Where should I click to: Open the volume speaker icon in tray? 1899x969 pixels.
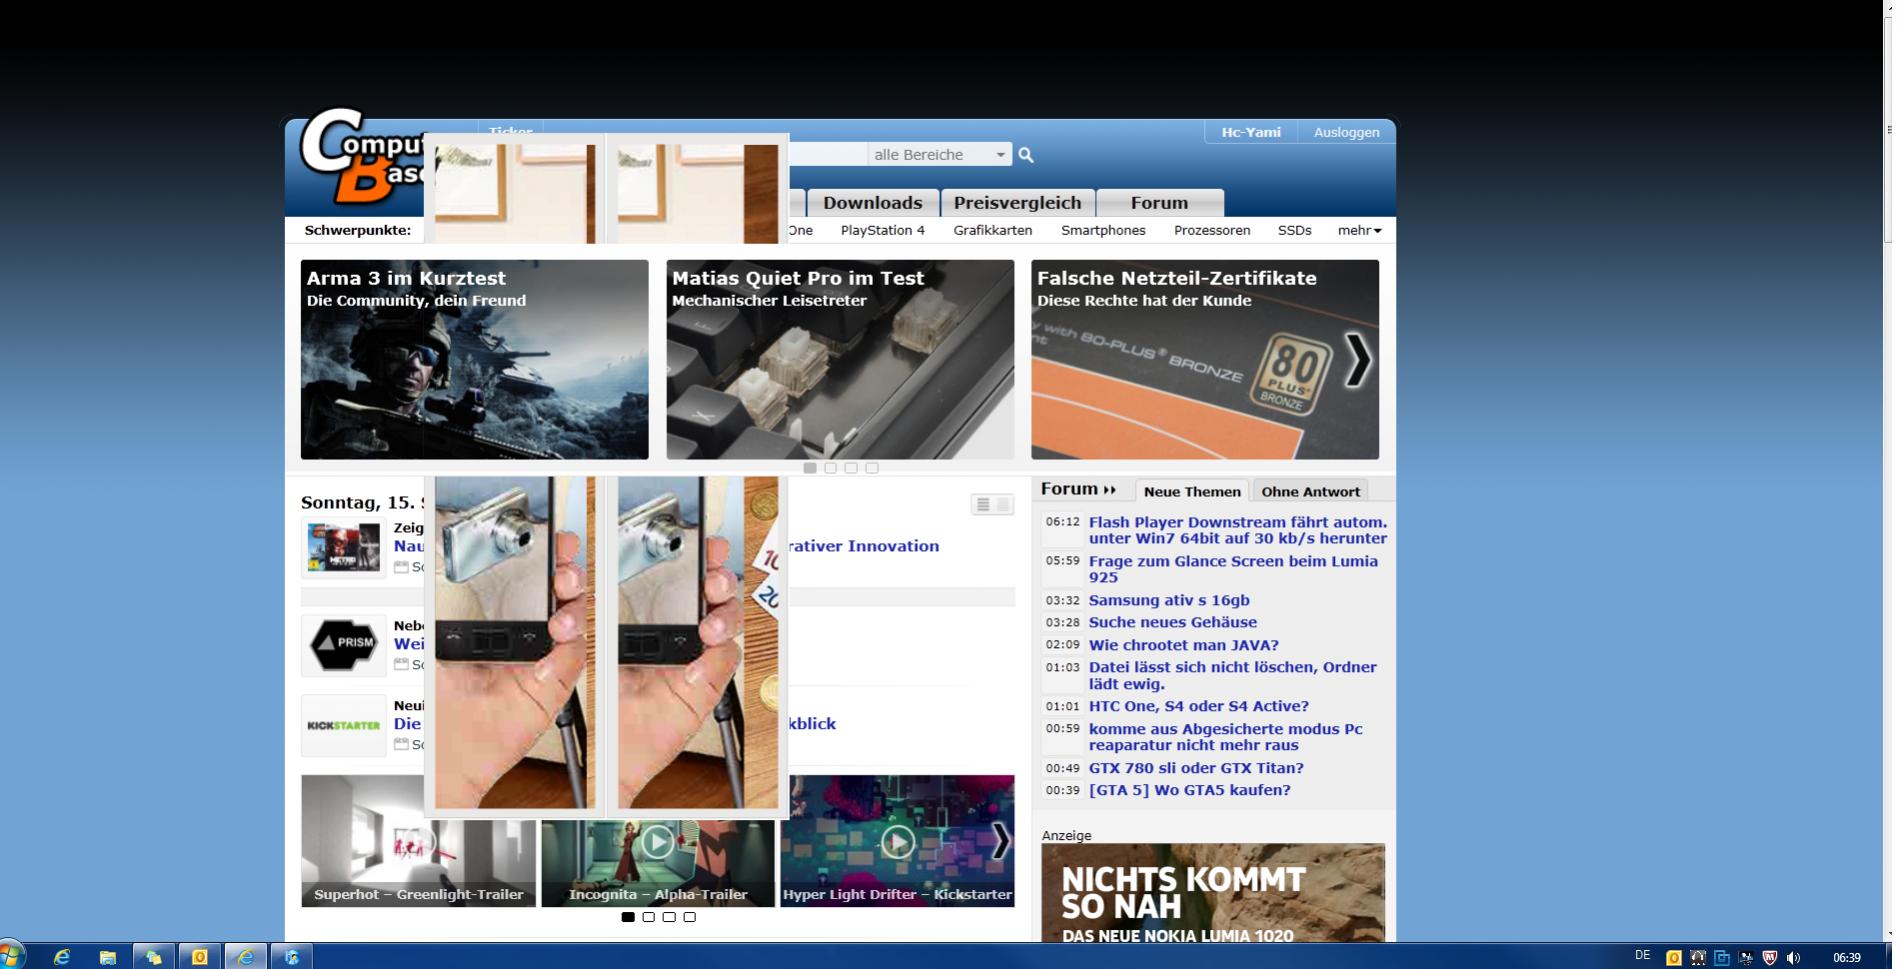pos(1793,958)
